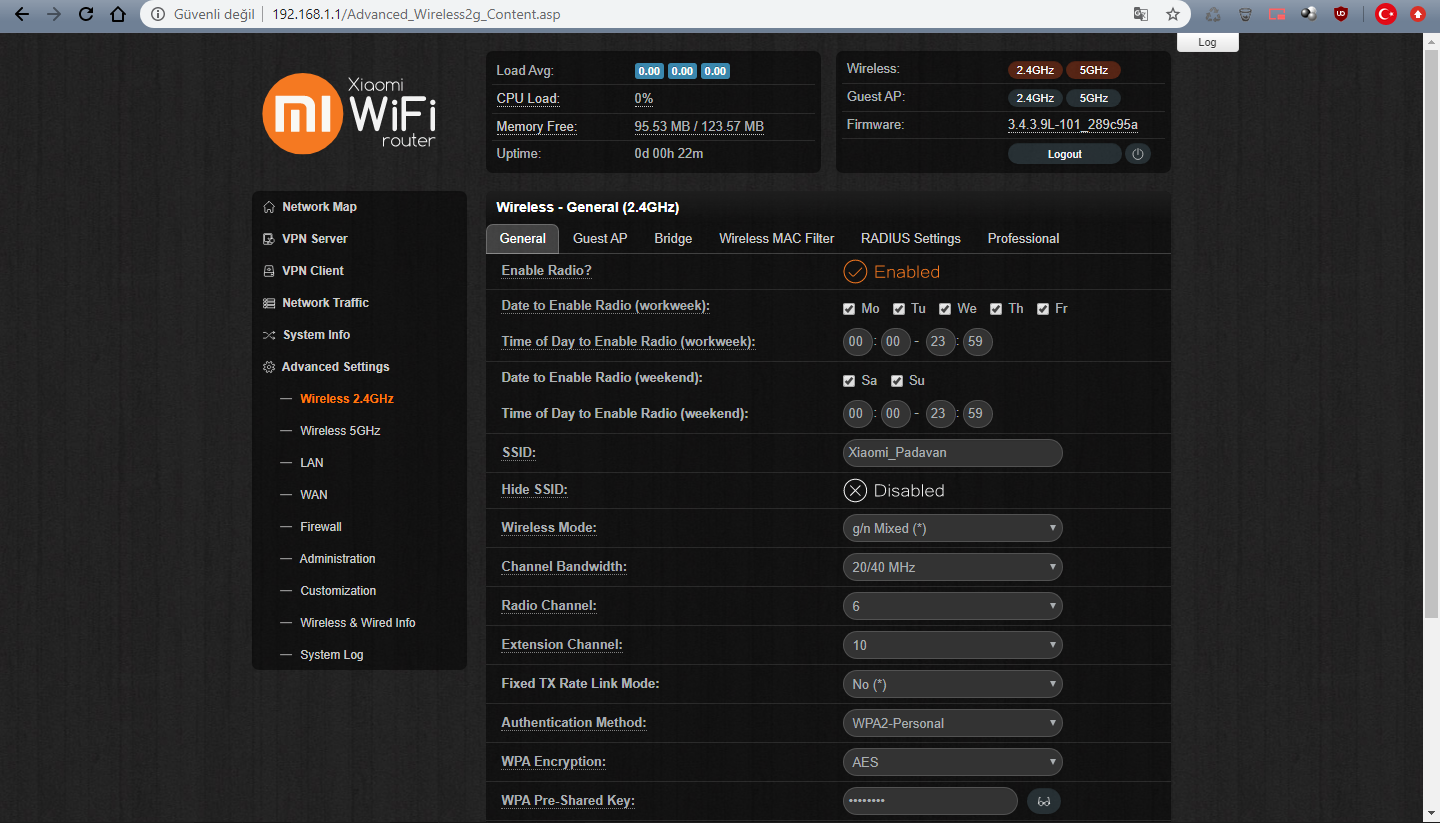Open the System Log page
Viewport: 1440px width, 823px height.
(332, 655)
